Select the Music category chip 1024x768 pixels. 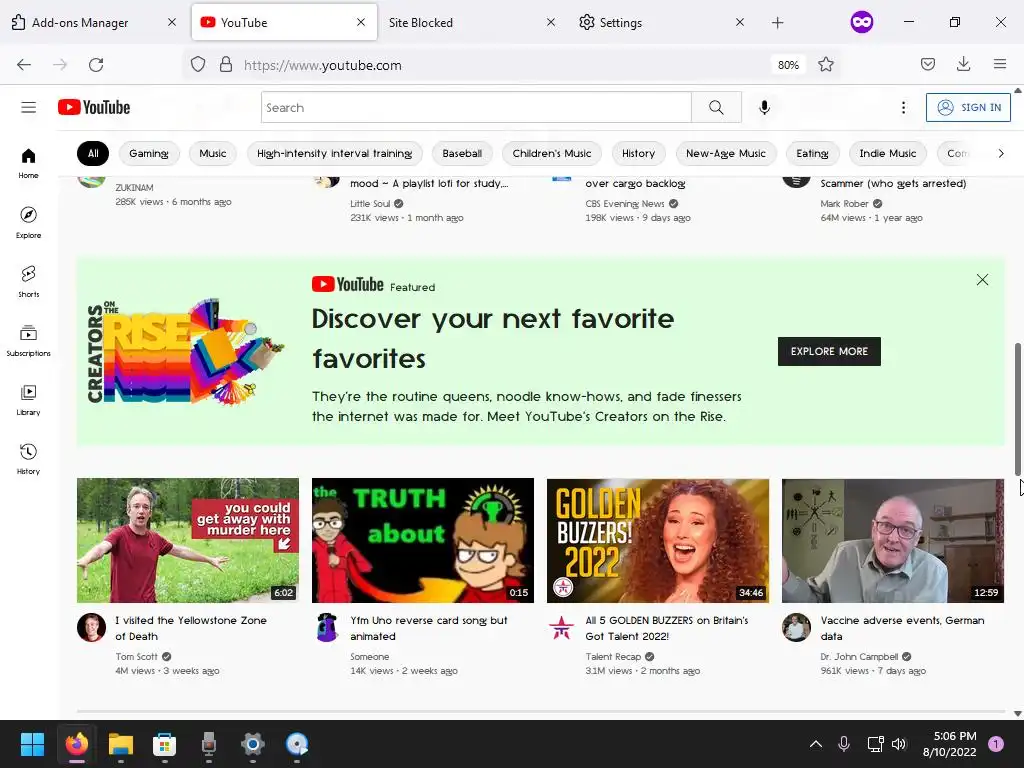click(212, 153)
